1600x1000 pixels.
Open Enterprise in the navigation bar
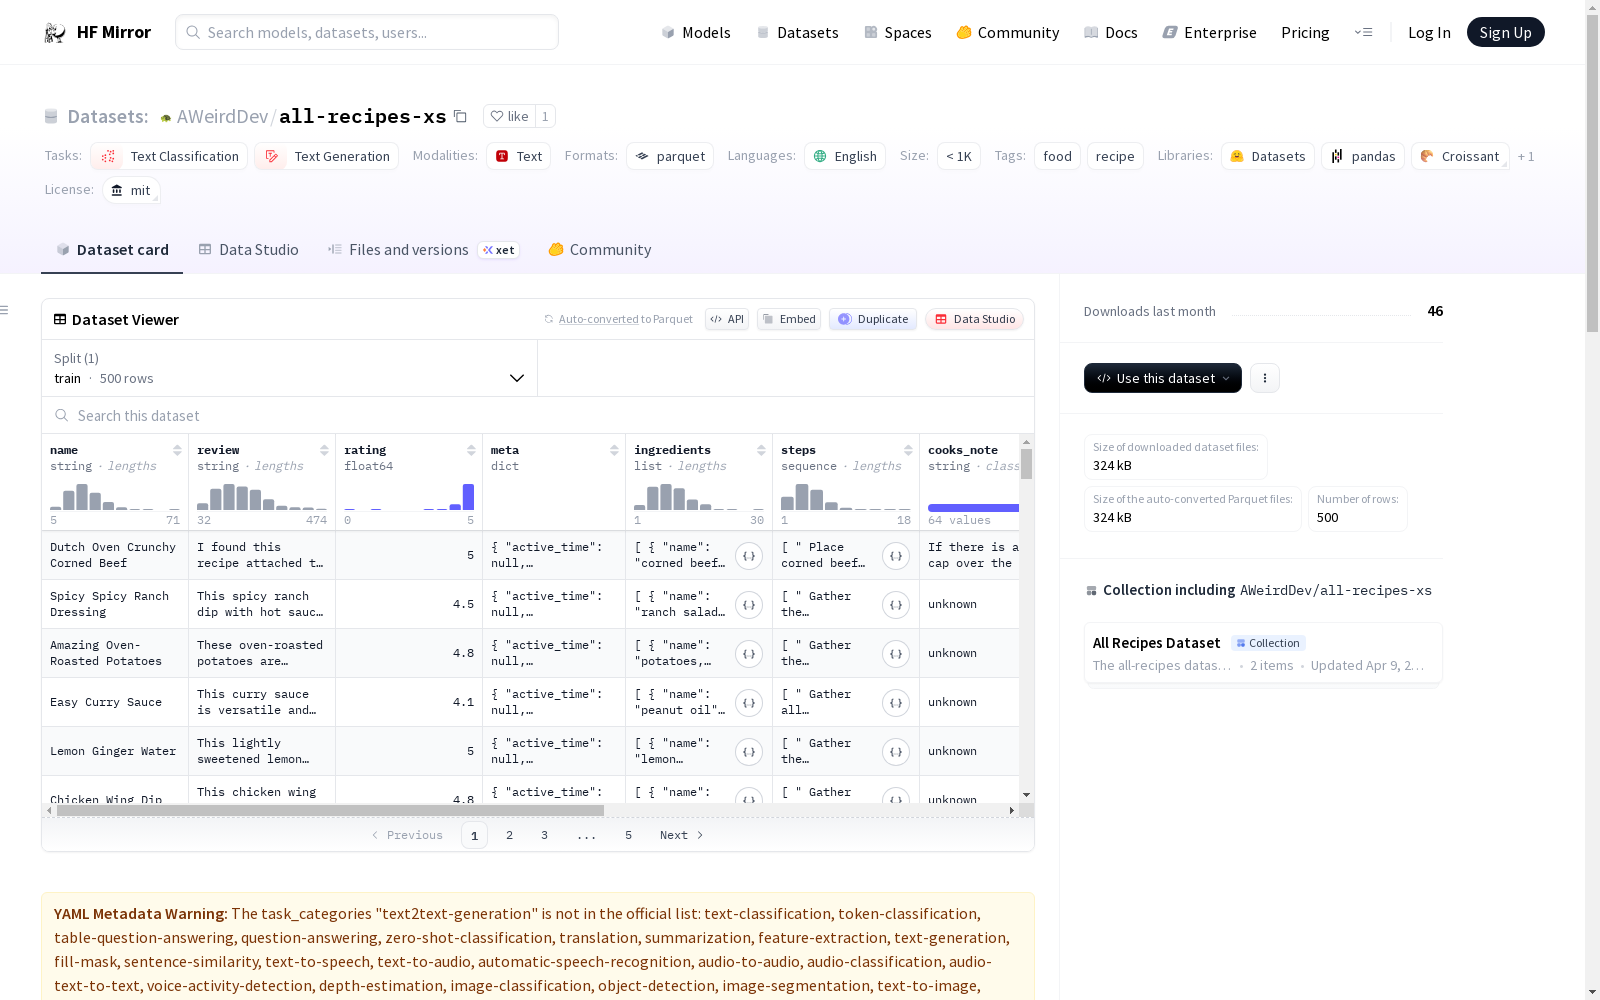pos(1209,33)
